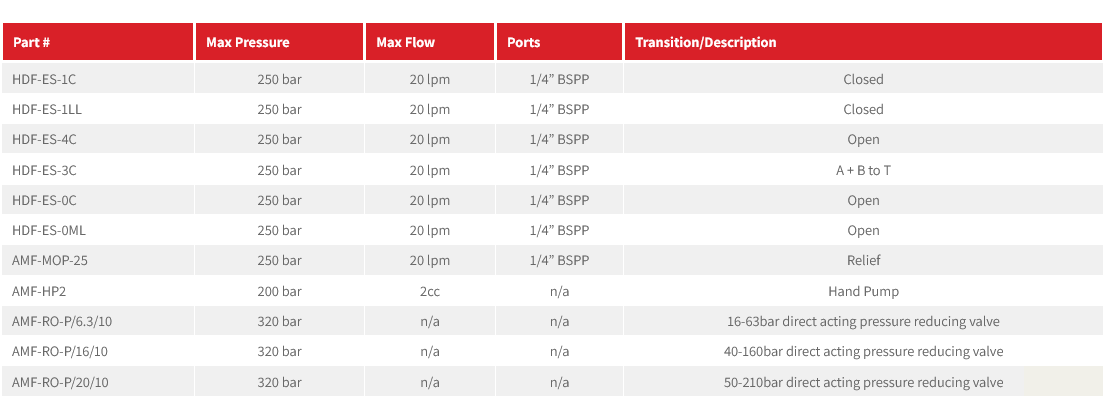Screen dimensions: 1105x407
Task: Click part number AMF-RO-P/6.3/10
Action: 61,321
